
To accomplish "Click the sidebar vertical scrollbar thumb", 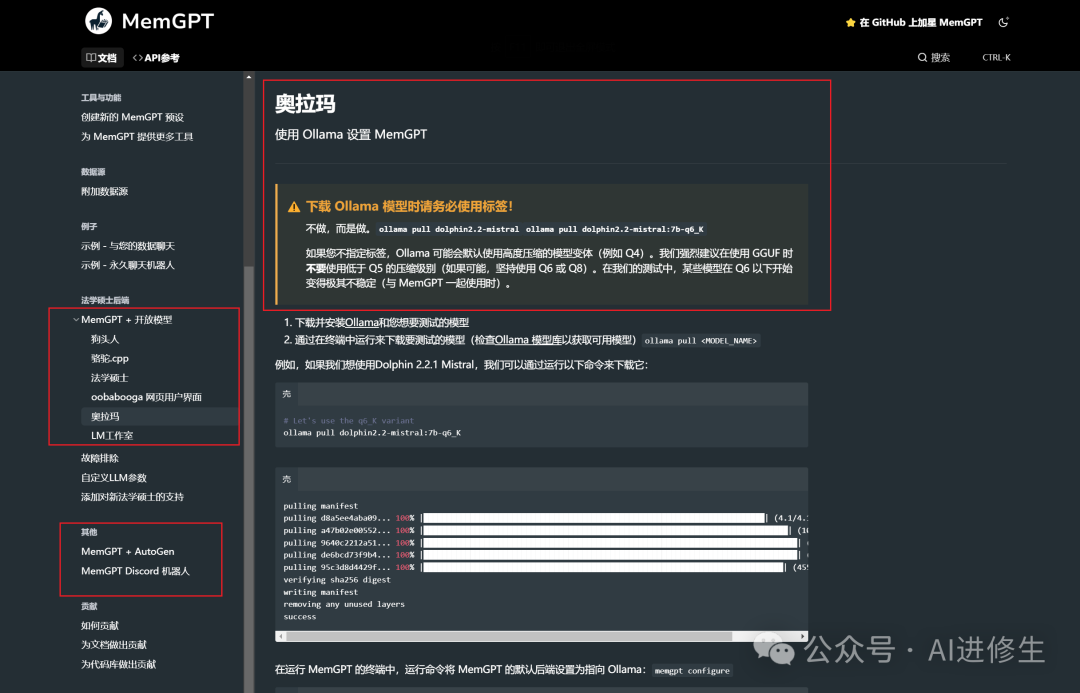I will [x=249, y=479].
